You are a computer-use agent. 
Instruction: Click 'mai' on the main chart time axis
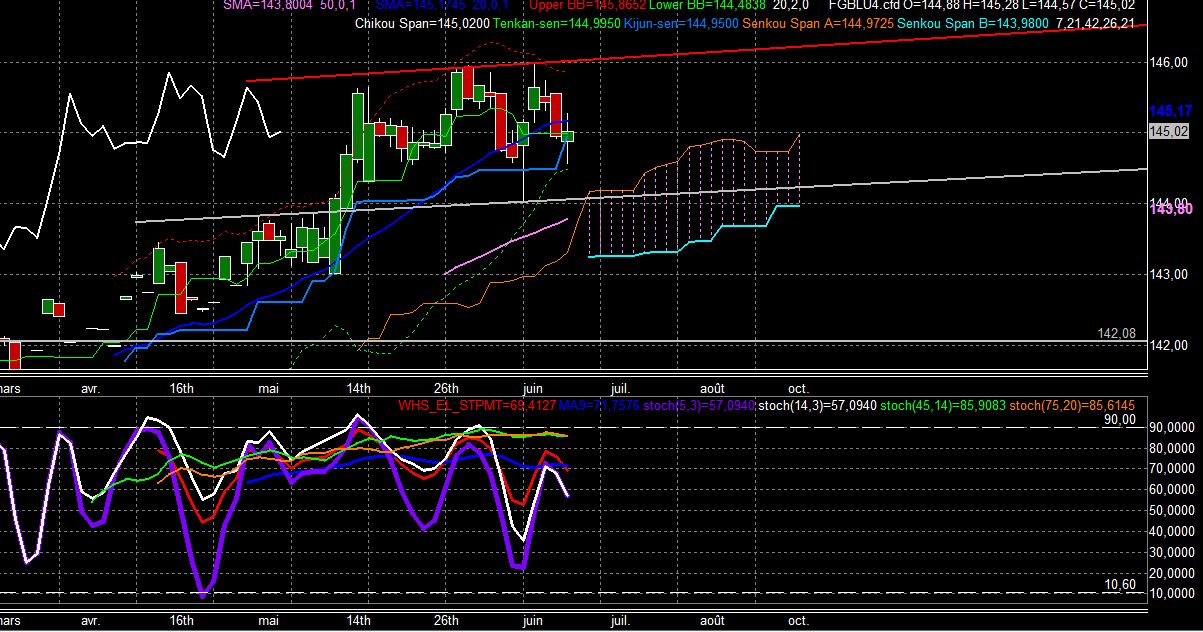[270, 388]
